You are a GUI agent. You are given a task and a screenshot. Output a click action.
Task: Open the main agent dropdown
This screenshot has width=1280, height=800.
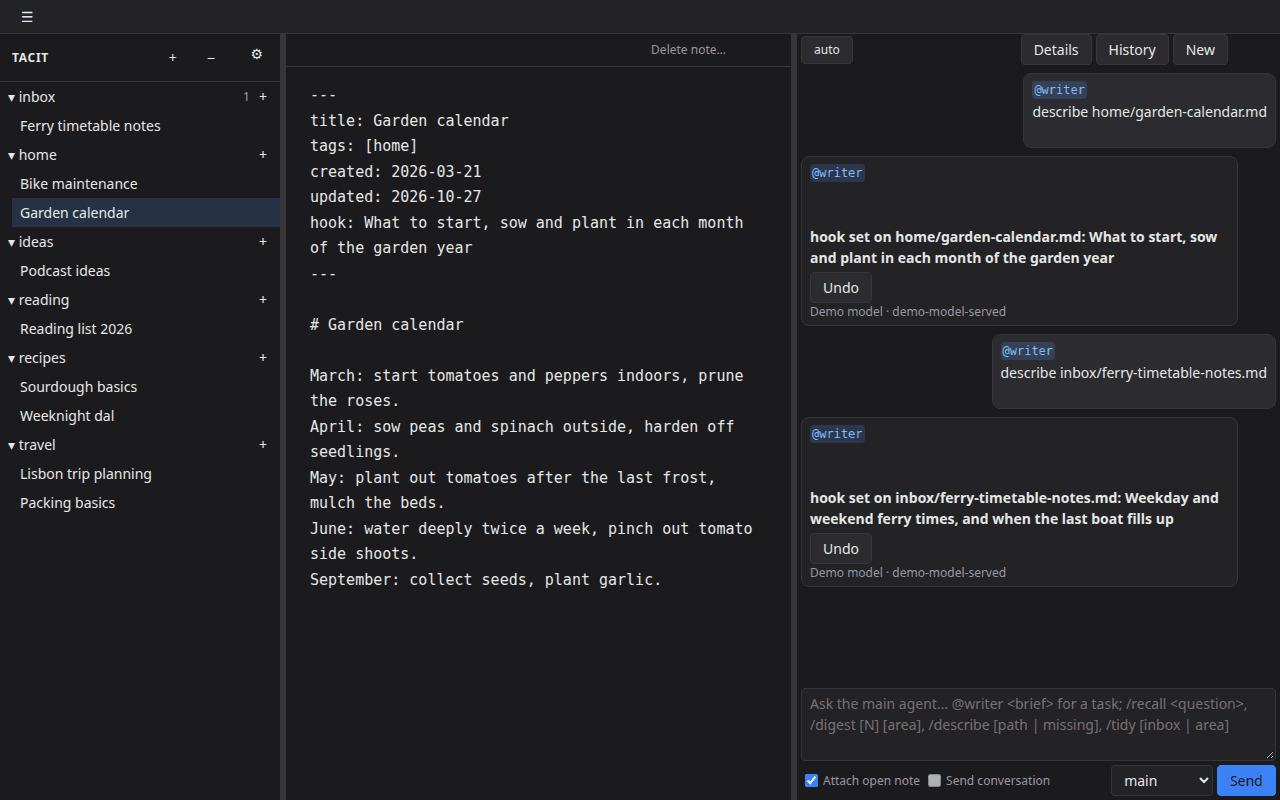tap(1162, 781)
